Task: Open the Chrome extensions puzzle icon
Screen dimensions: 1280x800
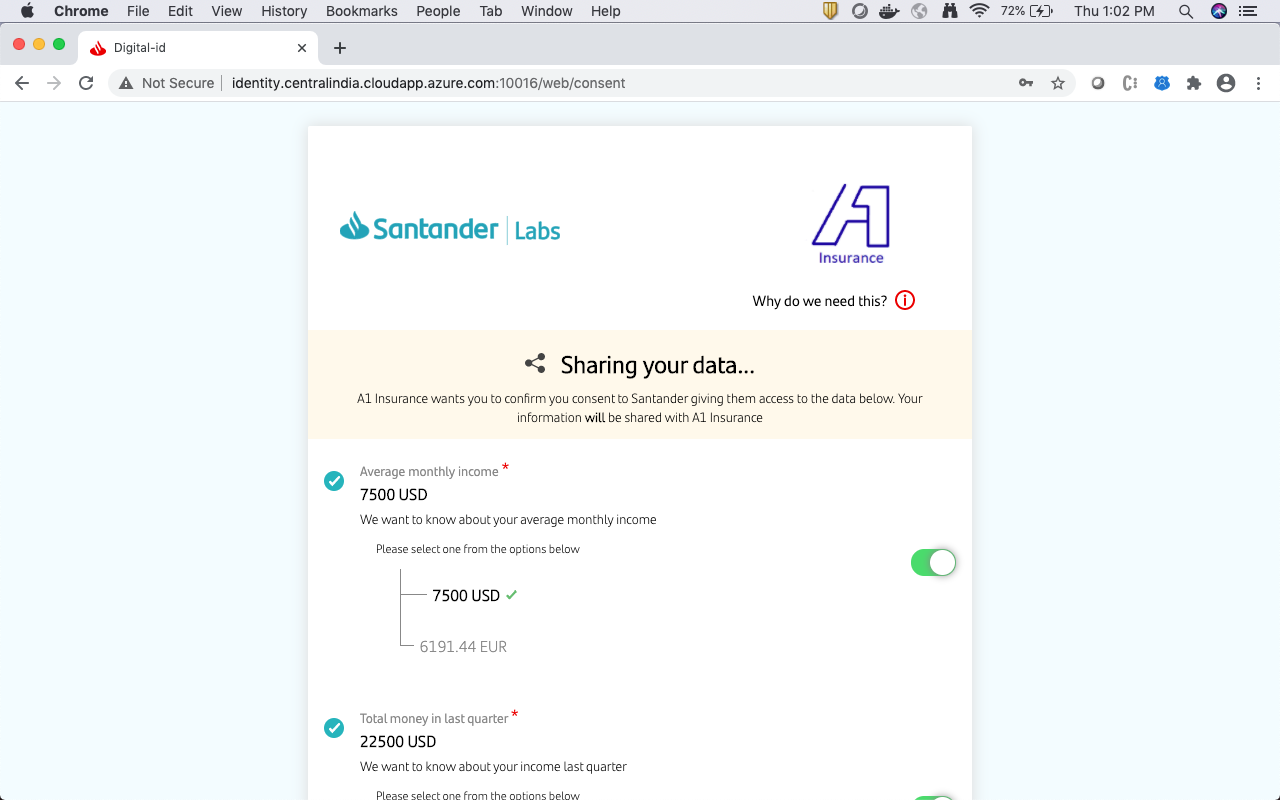Action: coord(1194,83)
